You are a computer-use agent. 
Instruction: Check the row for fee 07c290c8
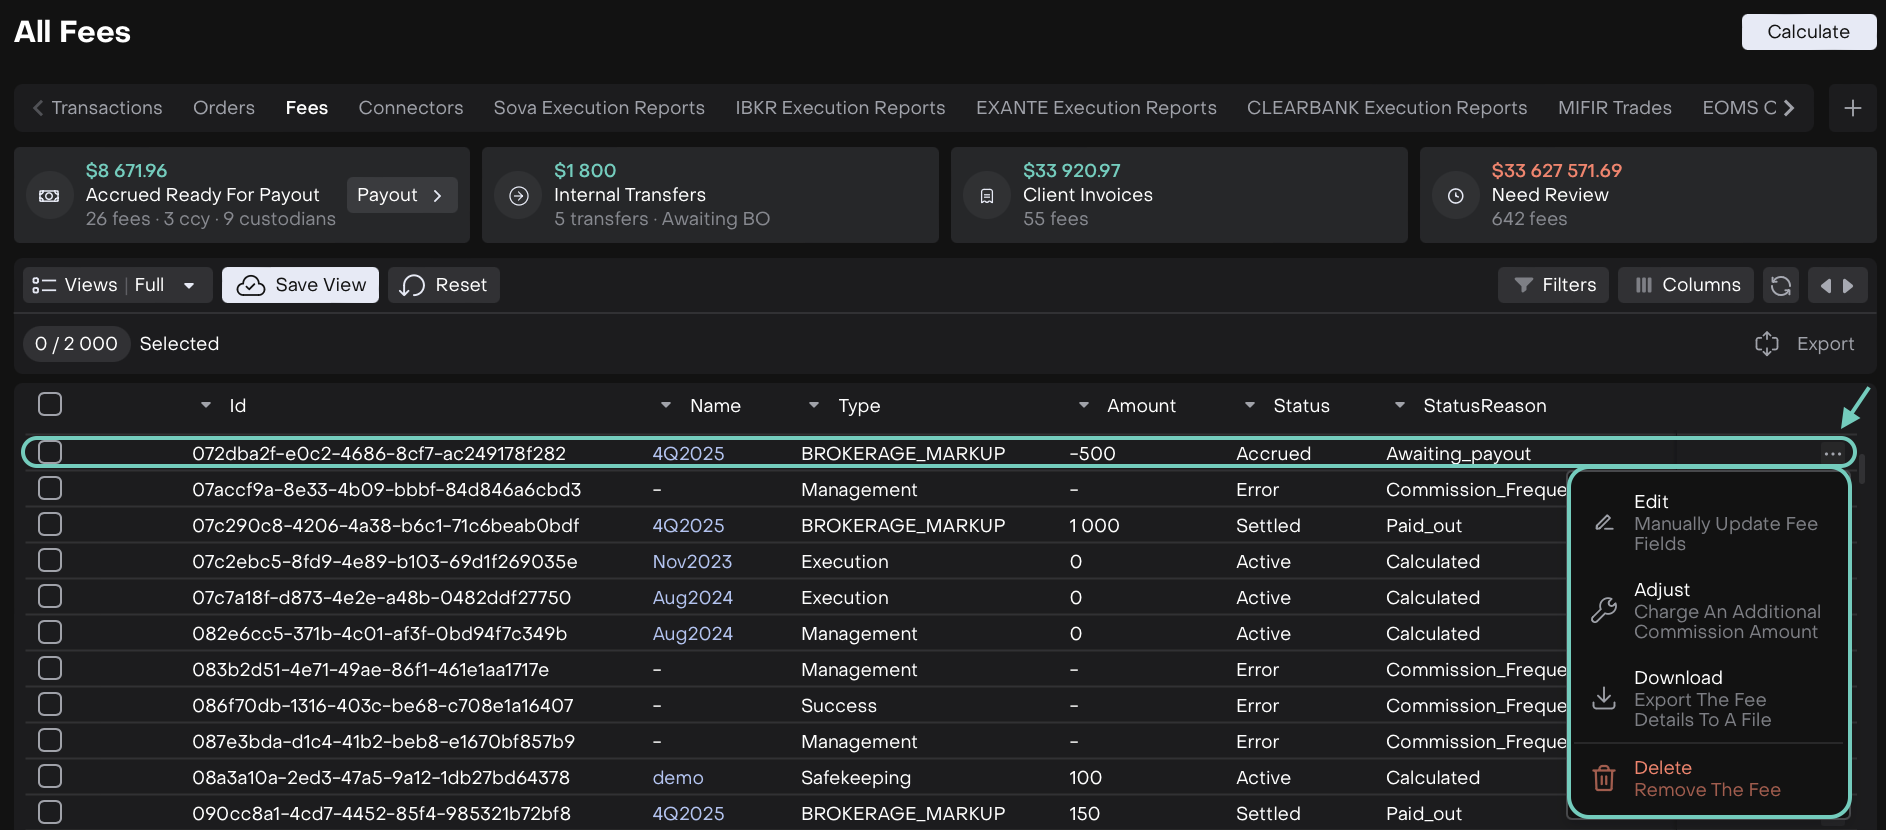pos(50,525)
